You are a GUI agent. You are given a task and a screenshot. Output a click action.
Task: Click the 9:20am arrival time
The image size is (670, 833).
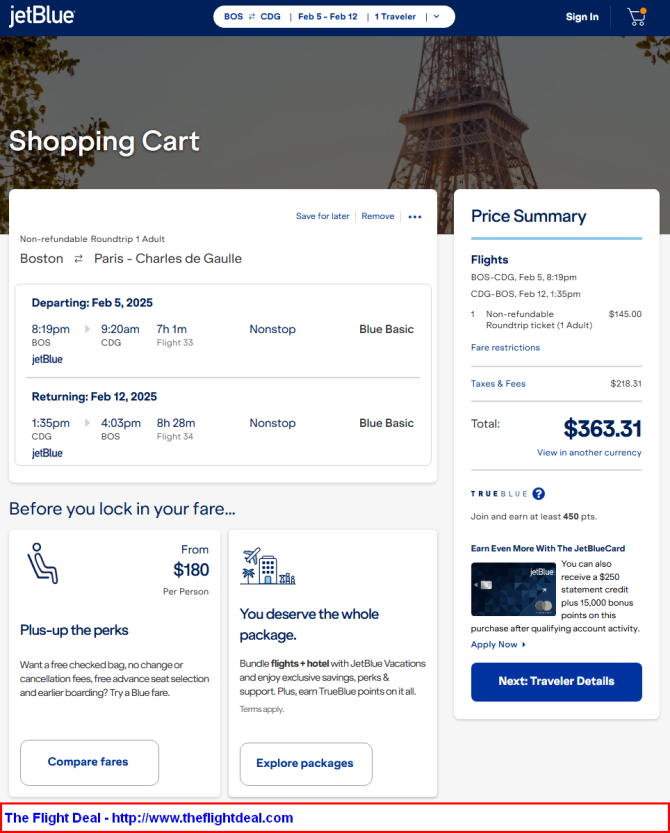120,329
